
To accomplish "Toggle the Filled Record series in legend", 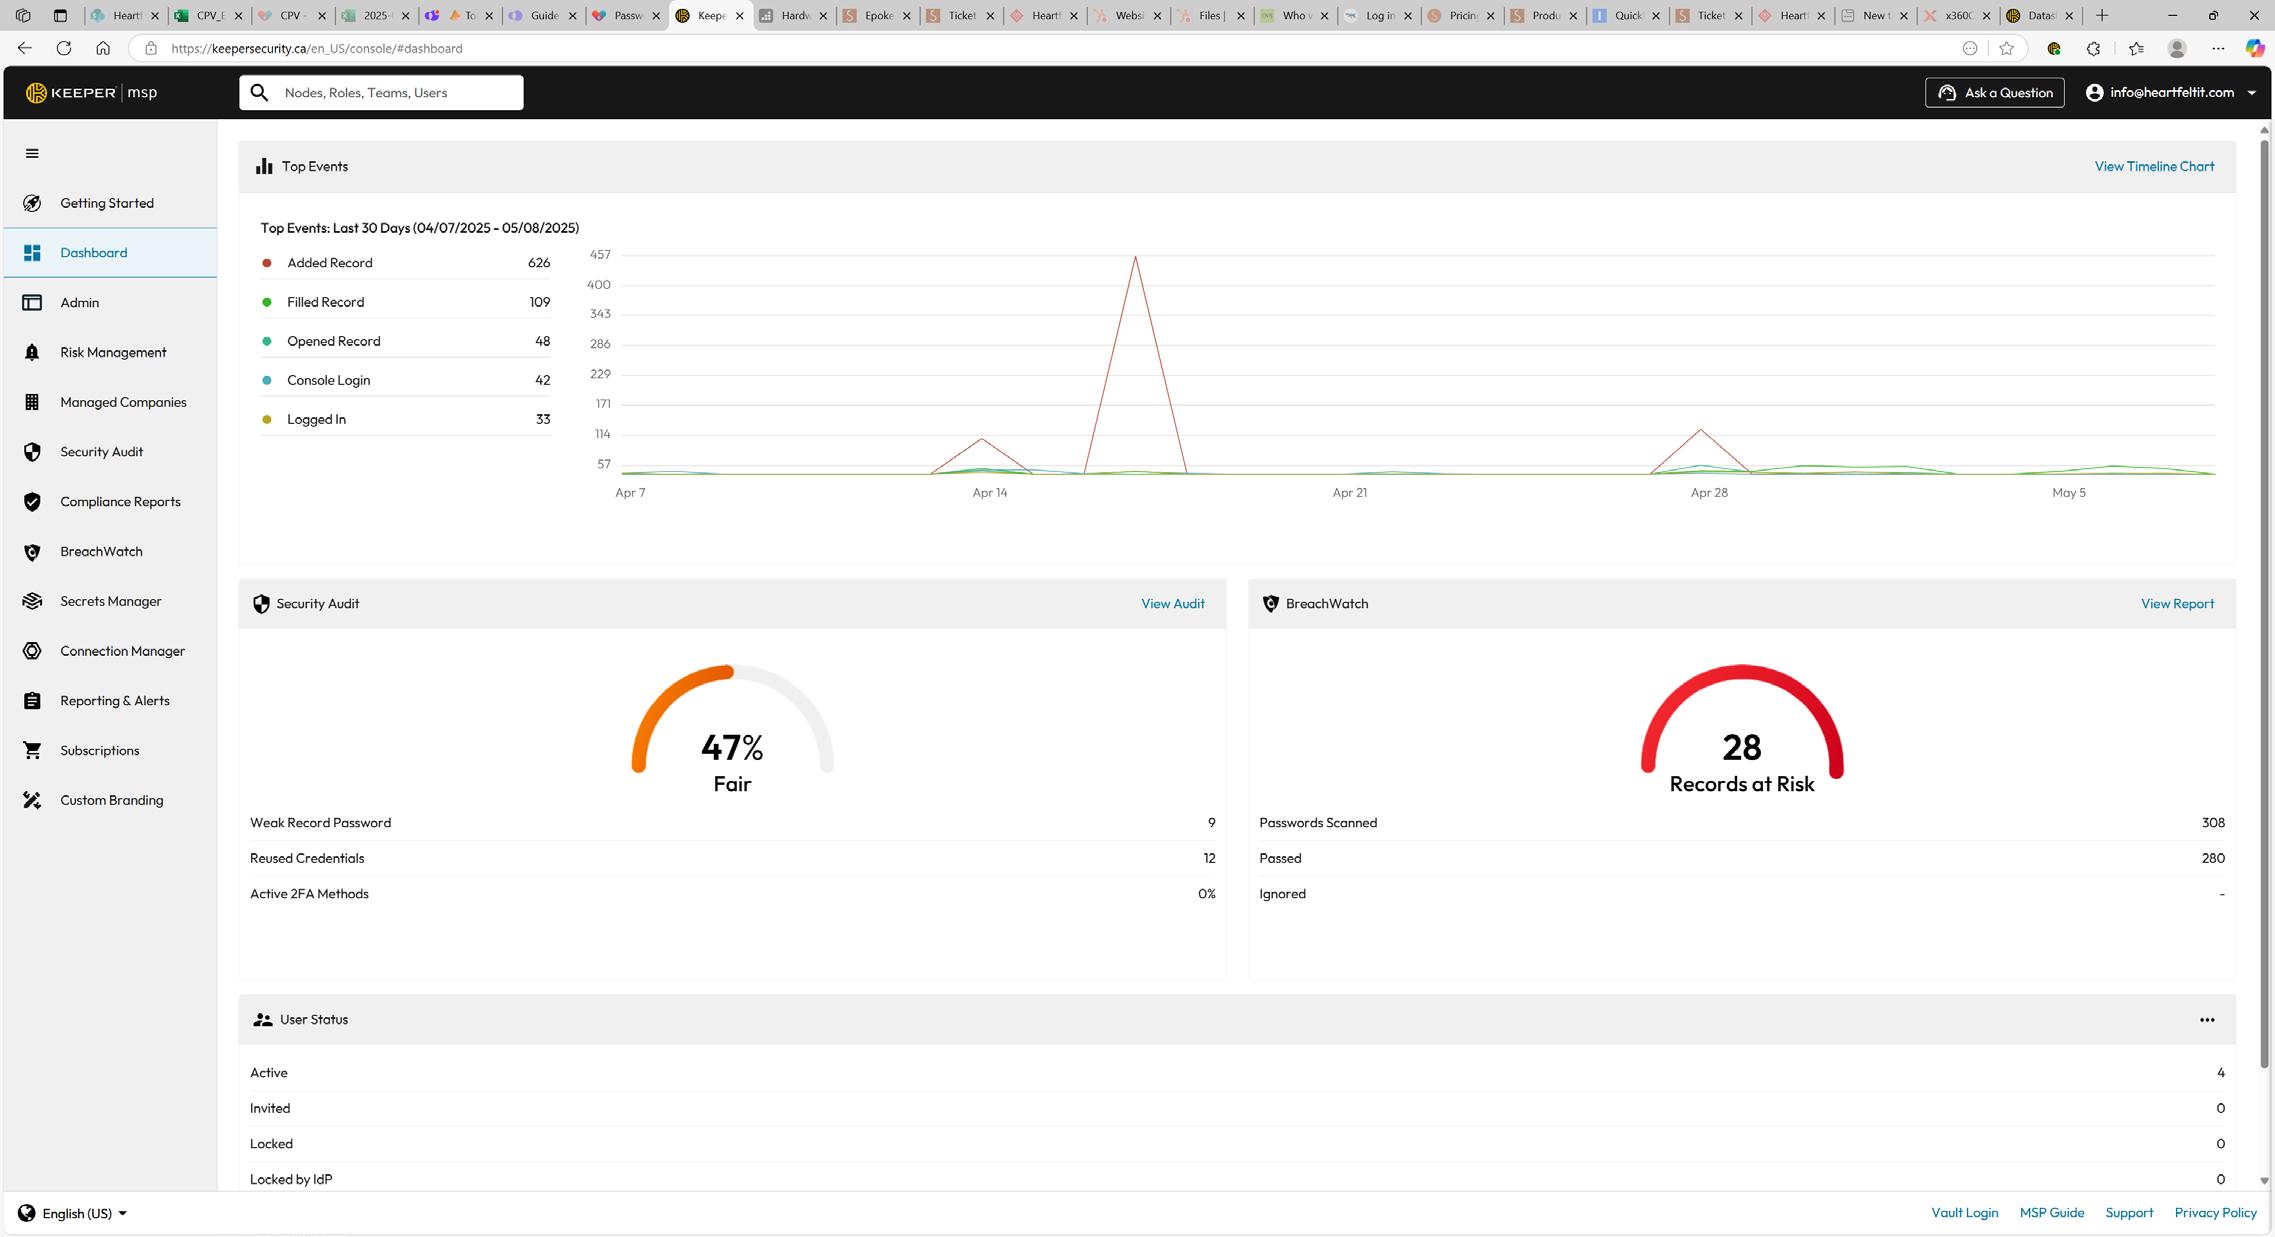I will click(x=325, y=302).
